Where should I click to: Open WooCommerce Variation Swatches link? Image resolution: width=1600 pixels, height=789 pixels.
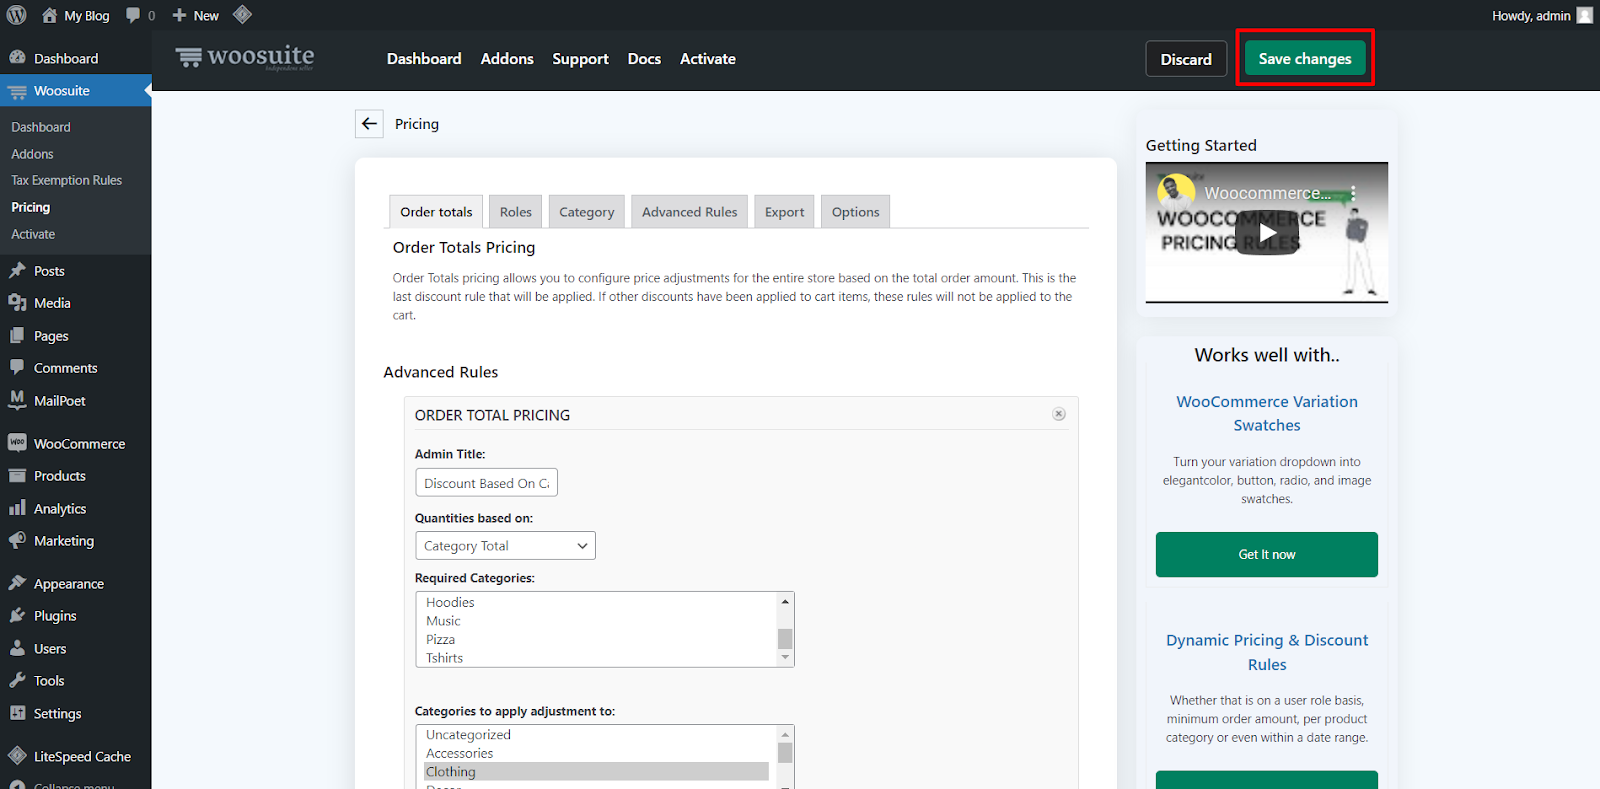coord(1267,413)
